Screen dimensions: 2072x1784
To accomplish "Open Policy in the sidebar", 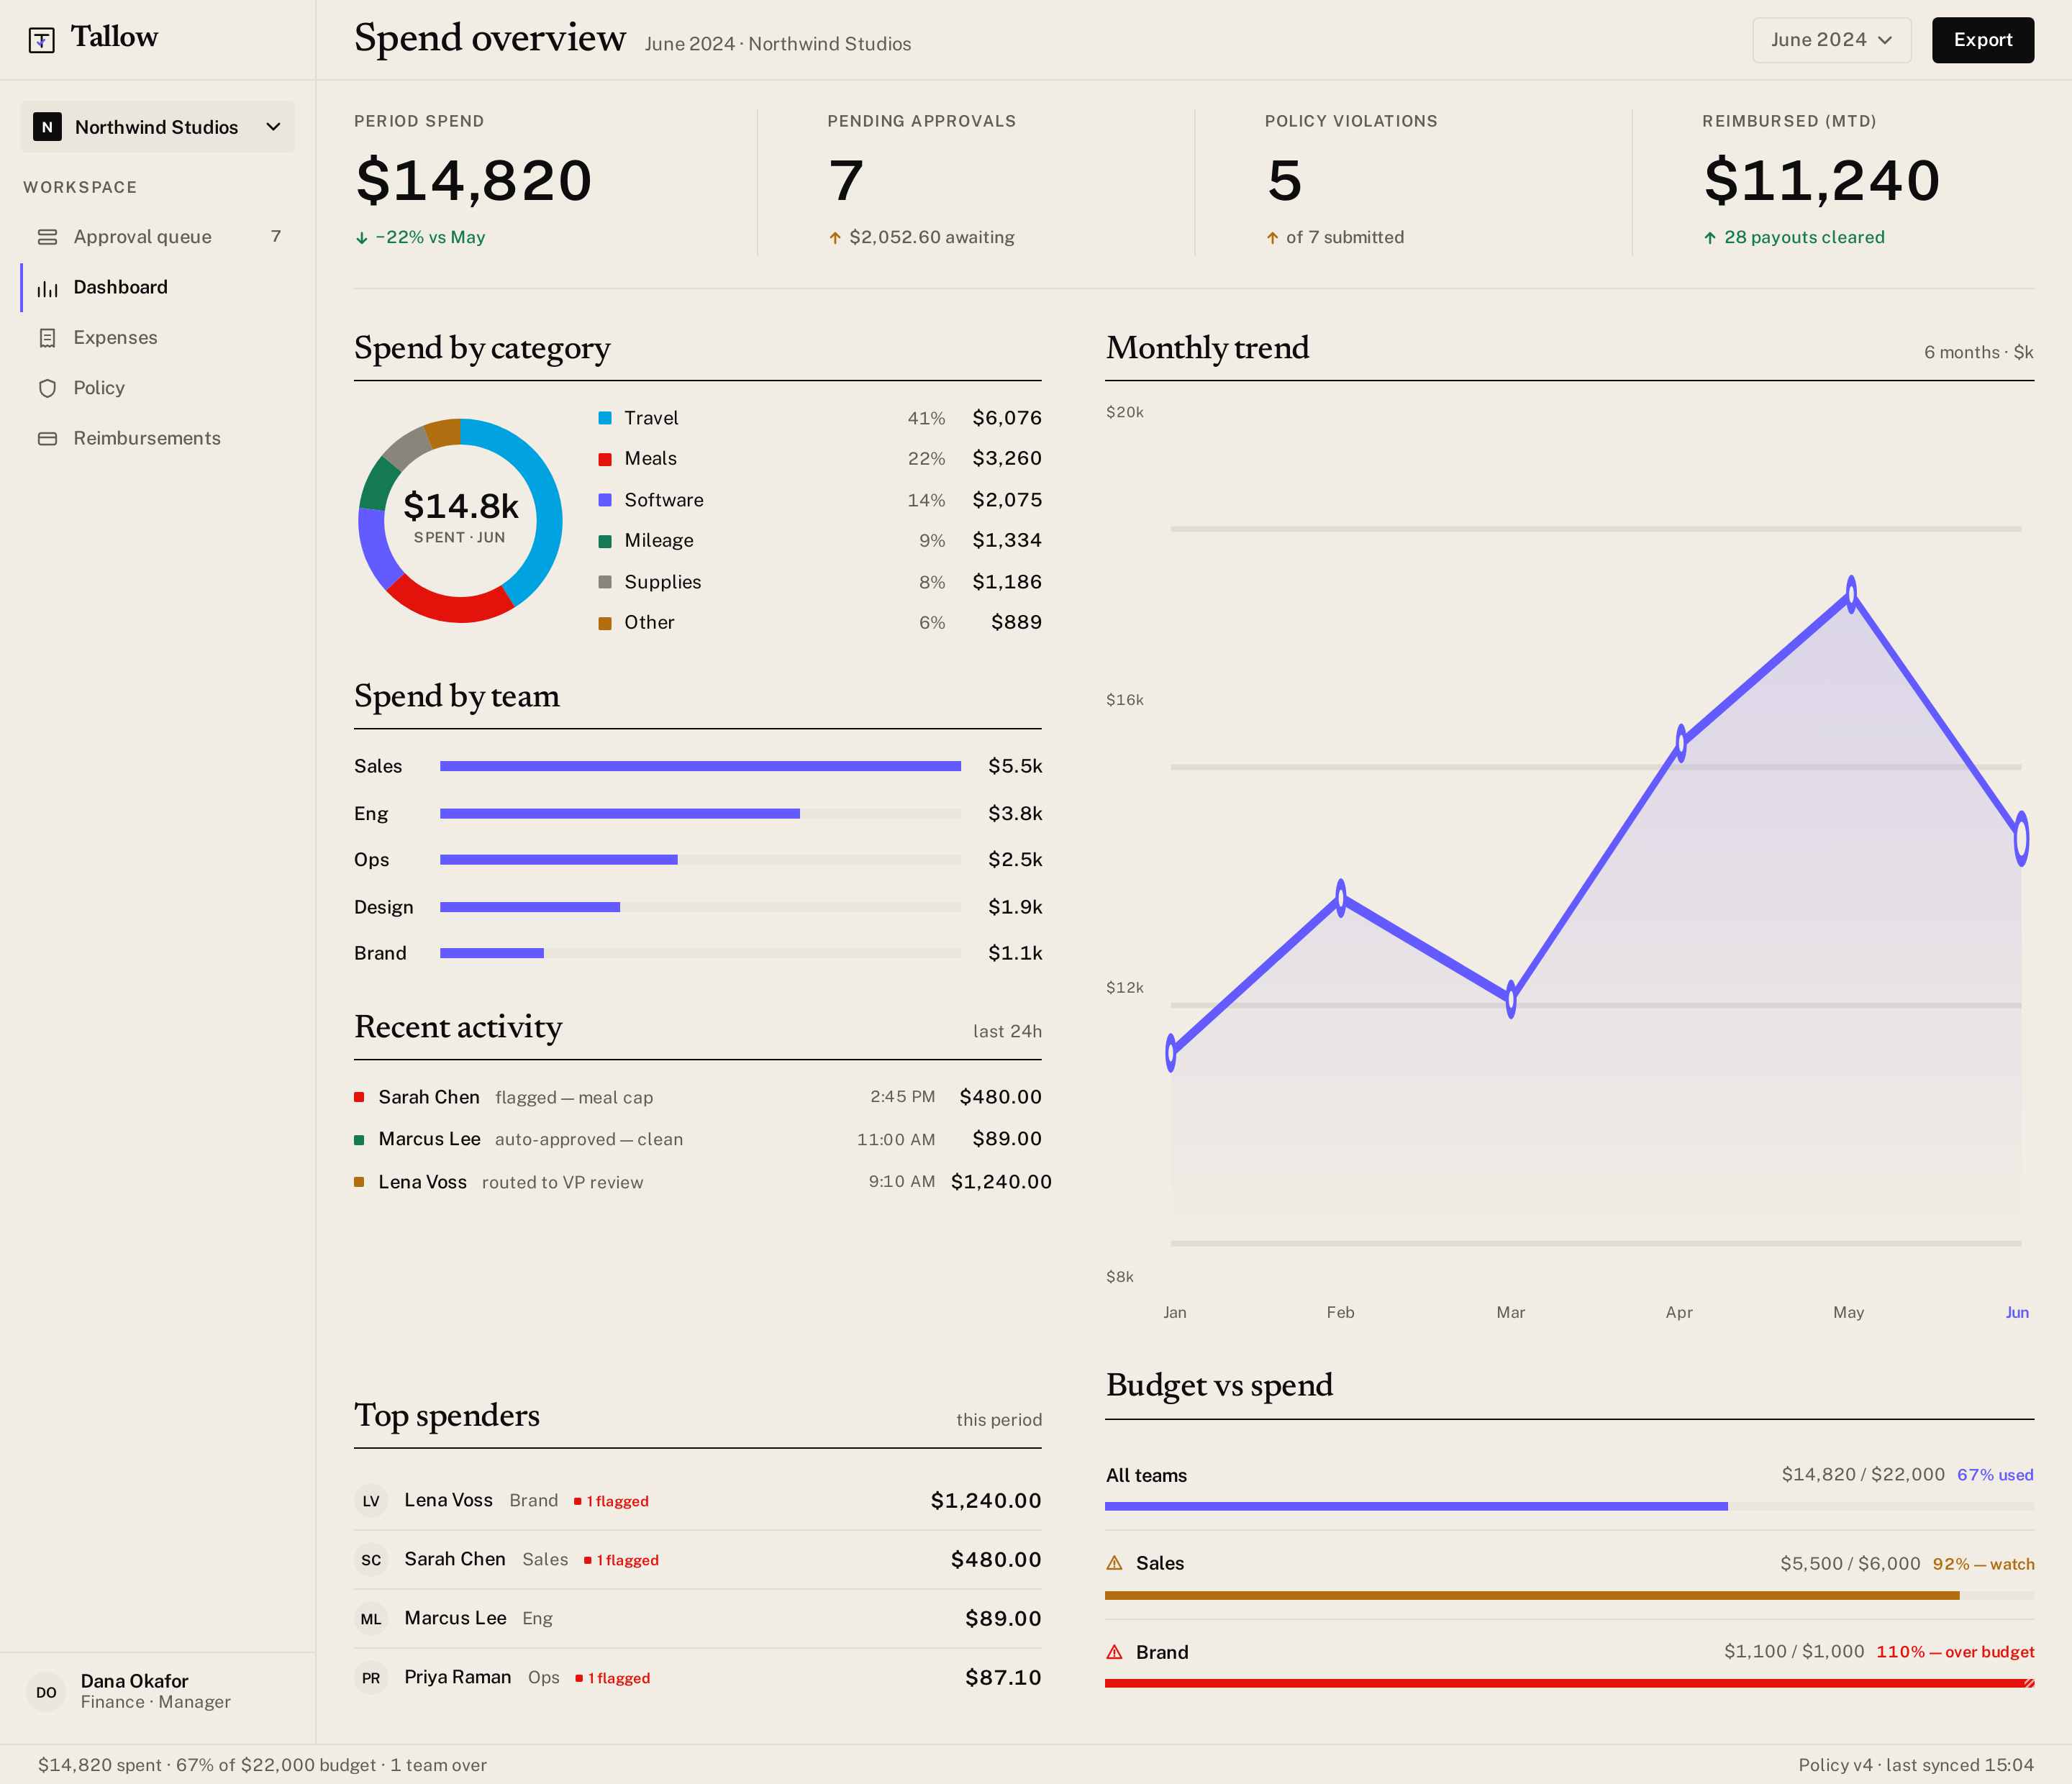I will (157, 388).
